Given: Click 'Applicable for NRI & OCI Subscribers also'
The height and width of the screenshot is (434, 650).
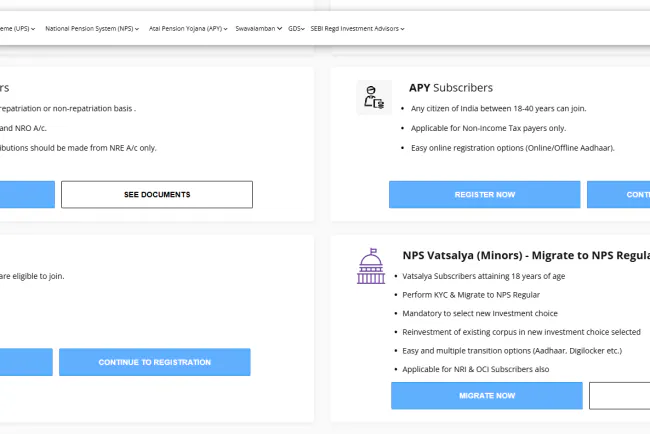Looking at the screenshot, I should click(475, 369).
